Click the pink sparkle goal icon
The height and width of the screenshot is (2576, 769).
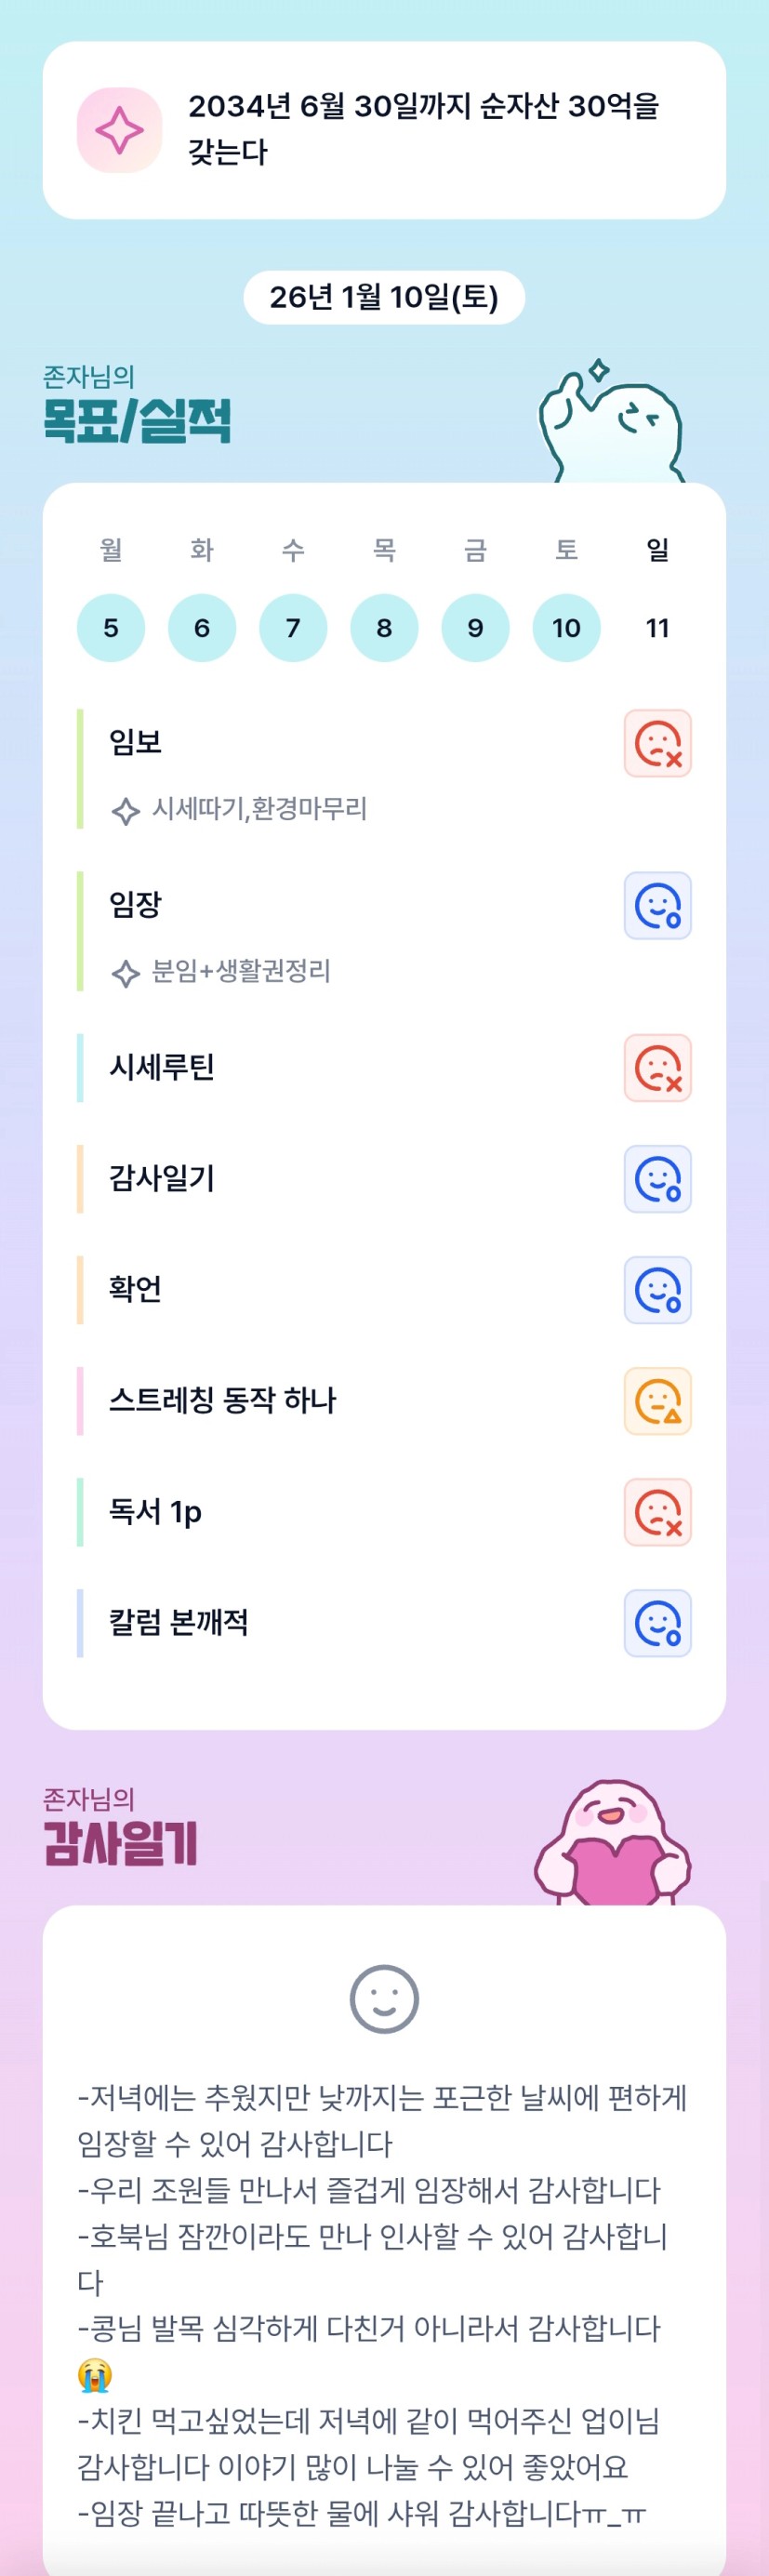119,130
